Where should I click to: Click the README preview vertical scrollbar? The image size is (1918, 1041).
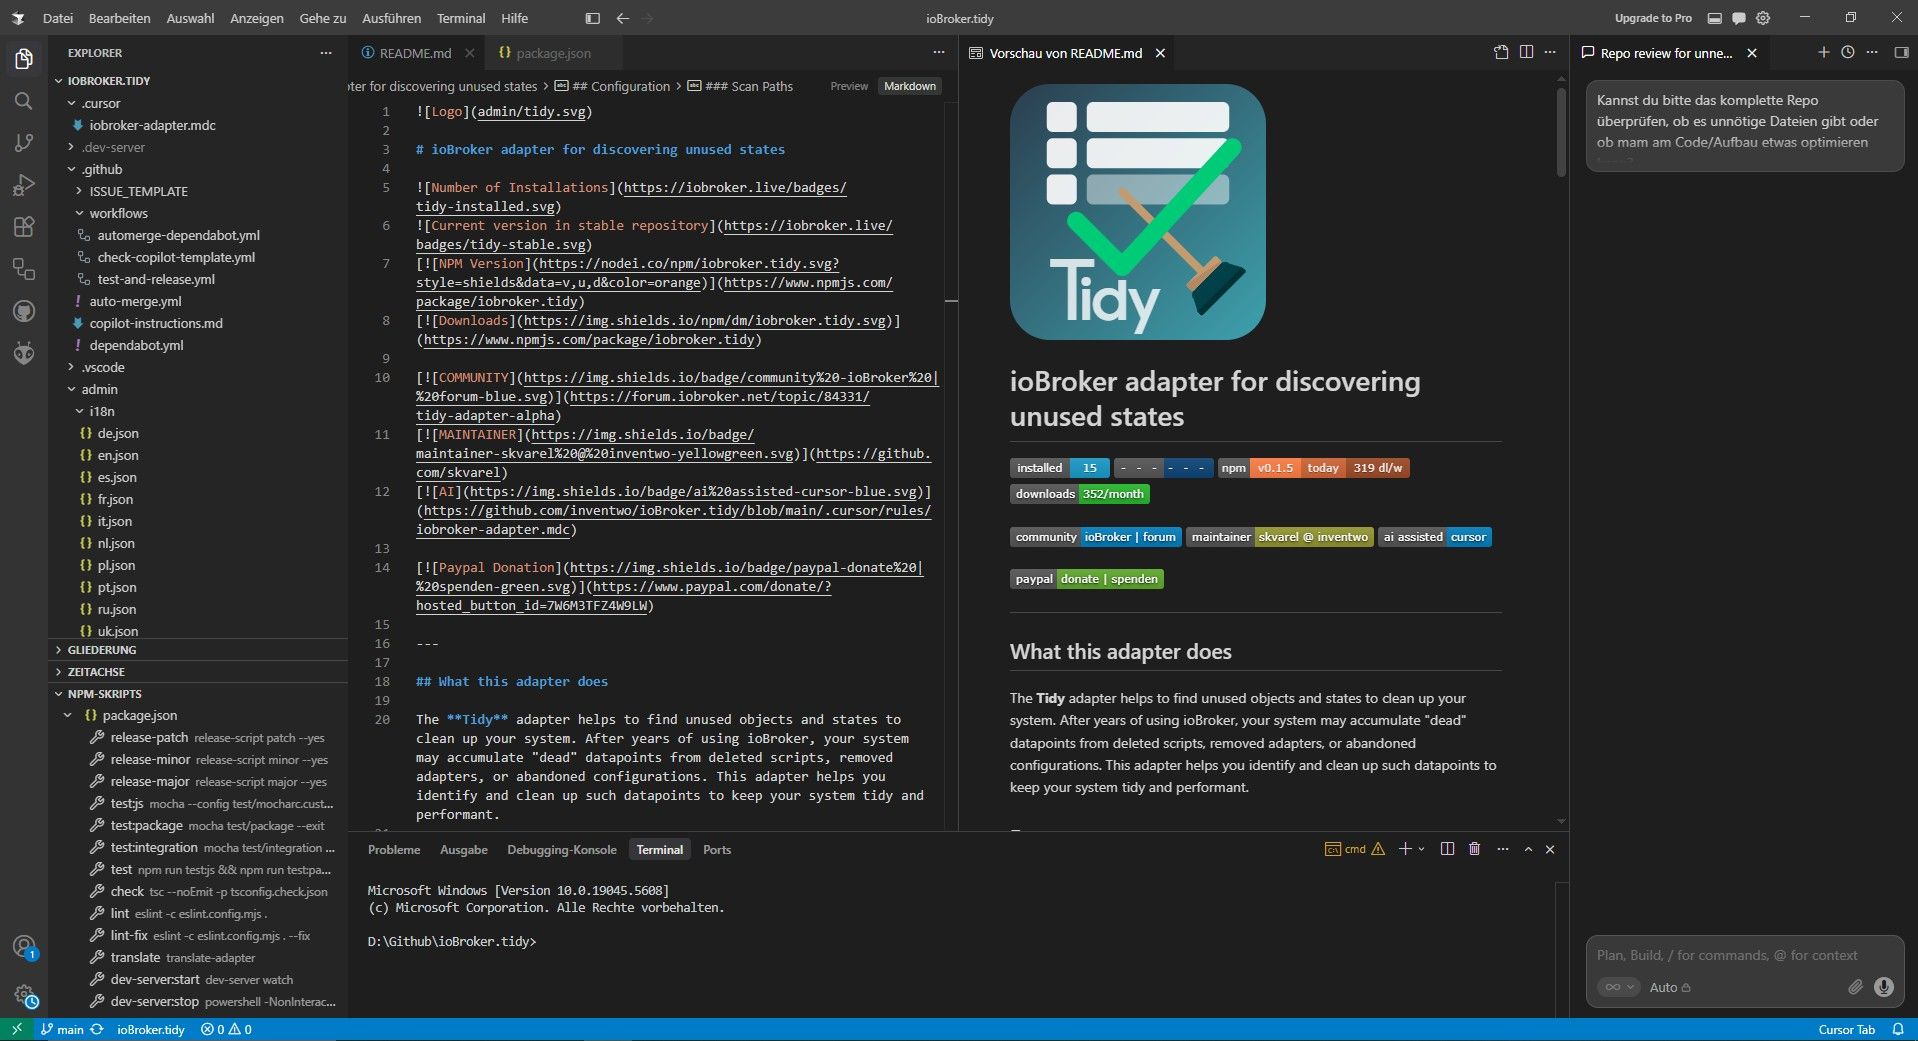tap(1561, 132)
